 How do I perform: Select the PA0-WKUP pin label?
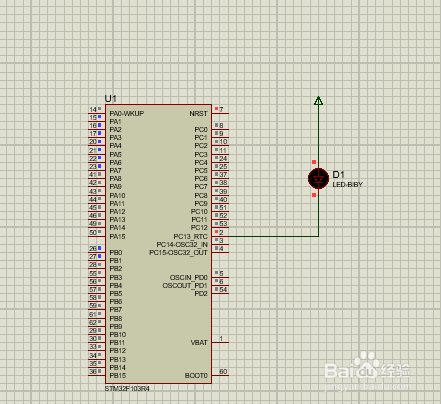(127, 113)
